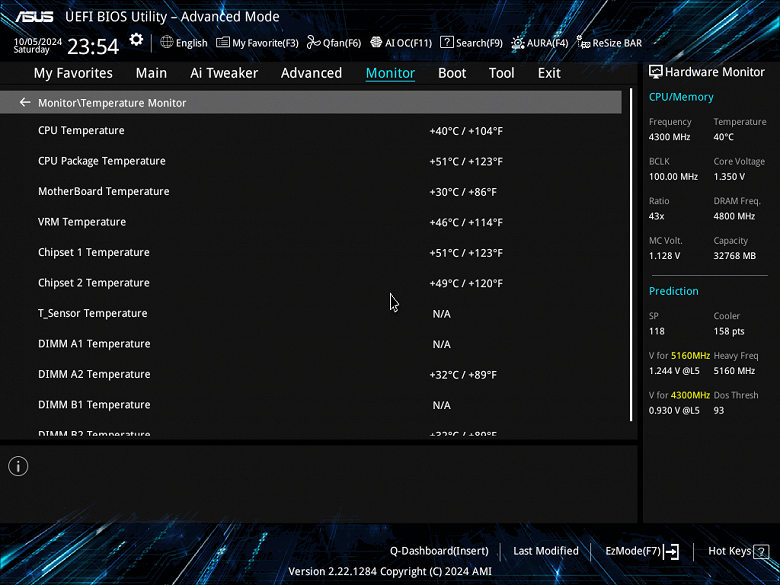Viewport: 780px width, 585px height.
Task: Click Dos Thresh value 93
Action: click(719, 410)
